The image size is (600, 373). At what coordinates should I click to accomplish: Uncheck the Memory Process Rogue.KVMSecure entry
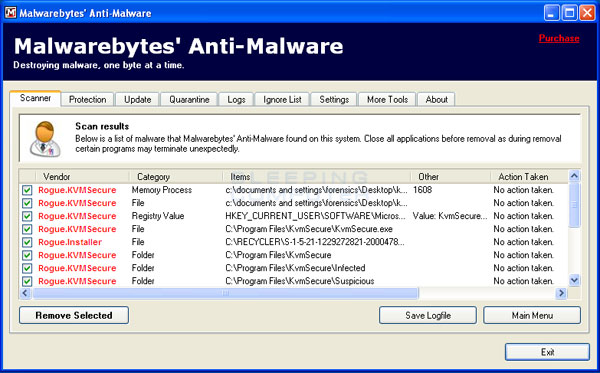coord(27,190)
